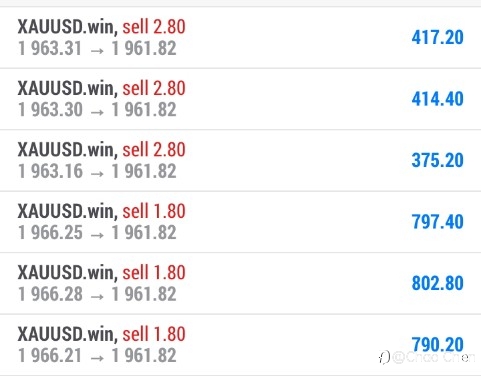Click the price line 1 963.16 → 1 961.82

[x=97, y=171]
